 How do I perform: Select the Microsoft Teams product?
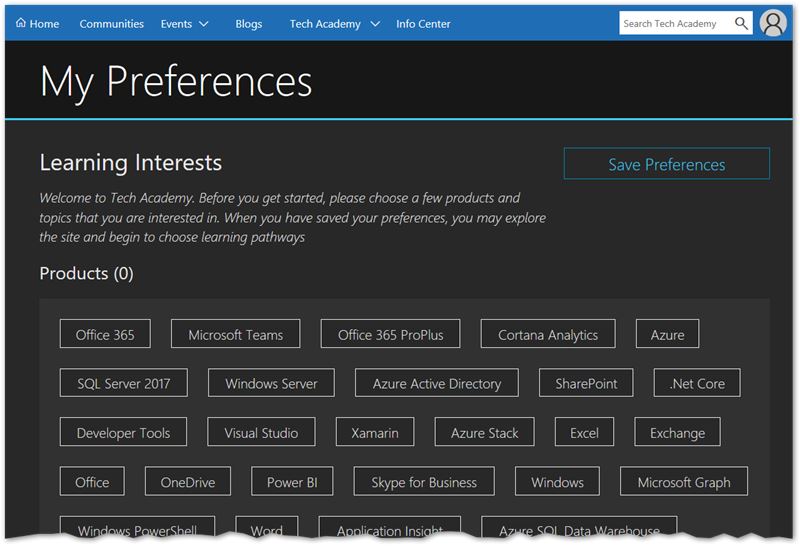tap(235, 334)
